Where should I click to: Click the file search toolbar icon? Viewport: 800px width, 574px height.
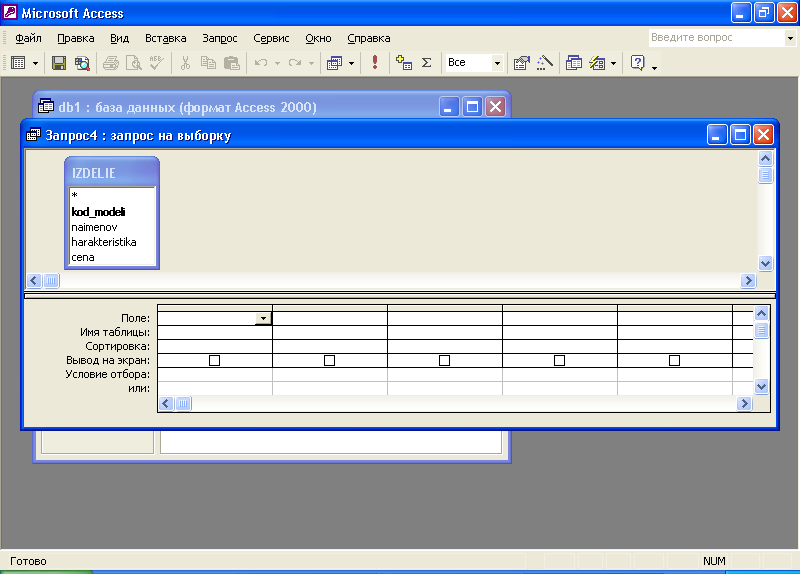tap(82, 63)
